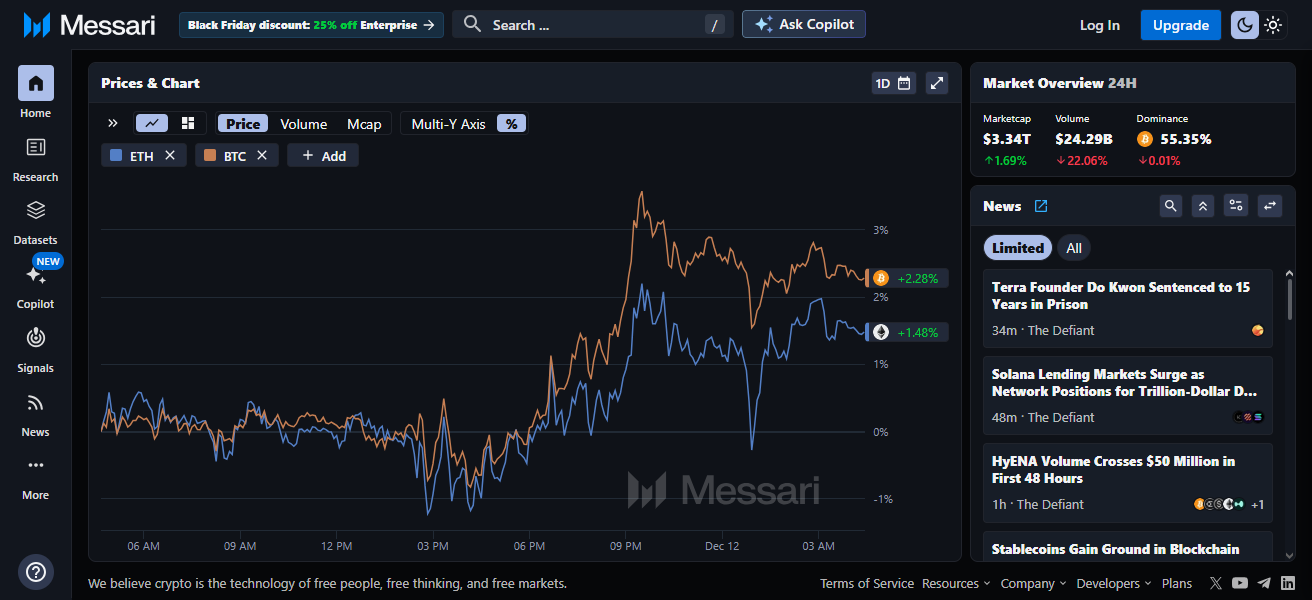Viewport: 1312px width, 600px height.
Task: Show All news tab
Action: coord(1073,248)
